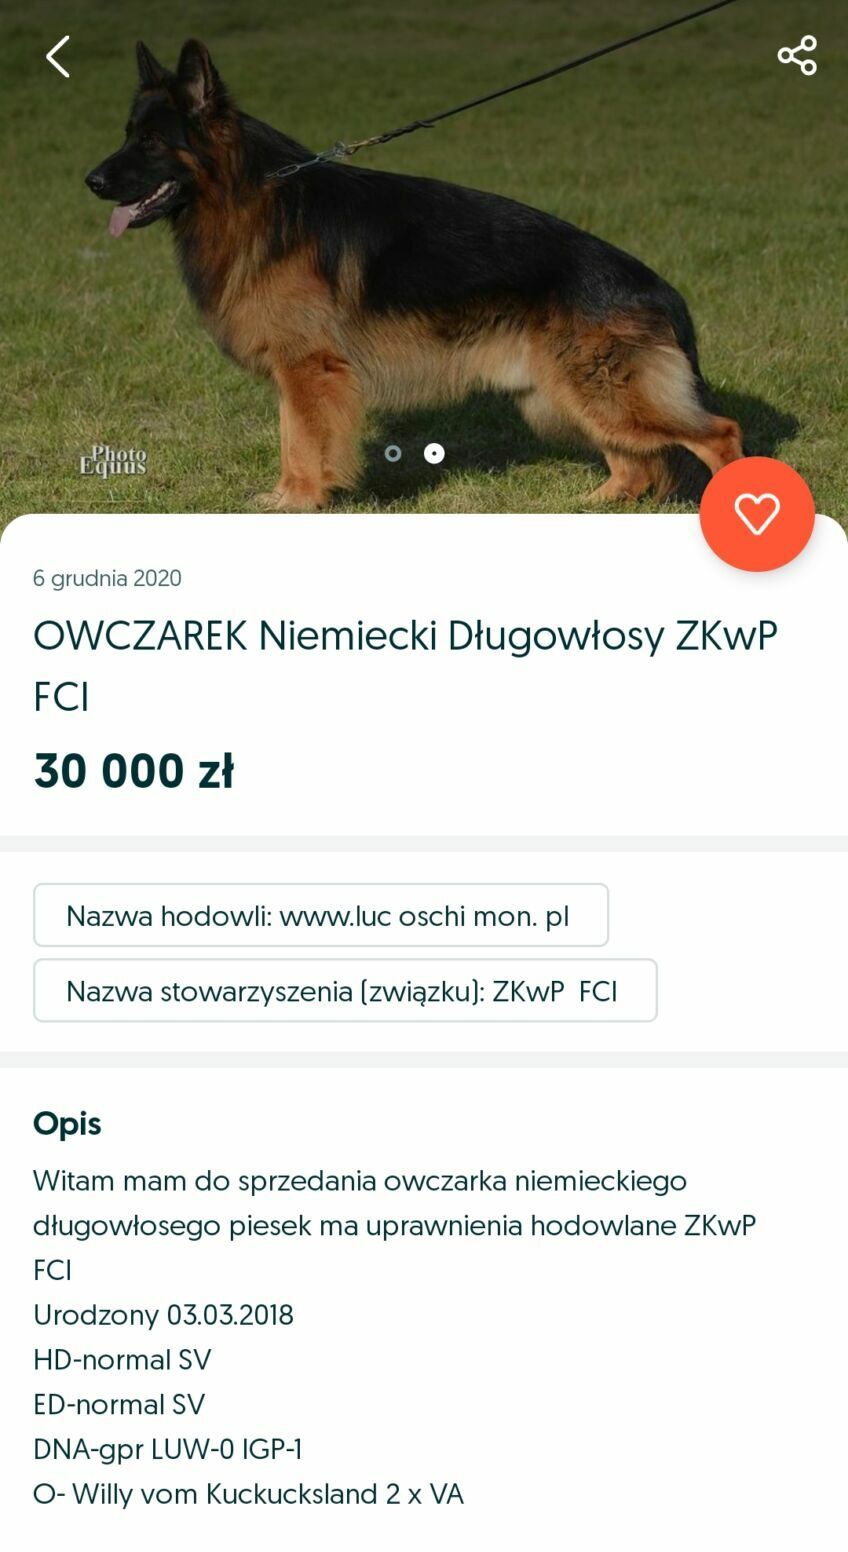848x1552 pixels.
Task: Tap the Willy vom Kuckucksland line
Action: [x=249, y=1494]
